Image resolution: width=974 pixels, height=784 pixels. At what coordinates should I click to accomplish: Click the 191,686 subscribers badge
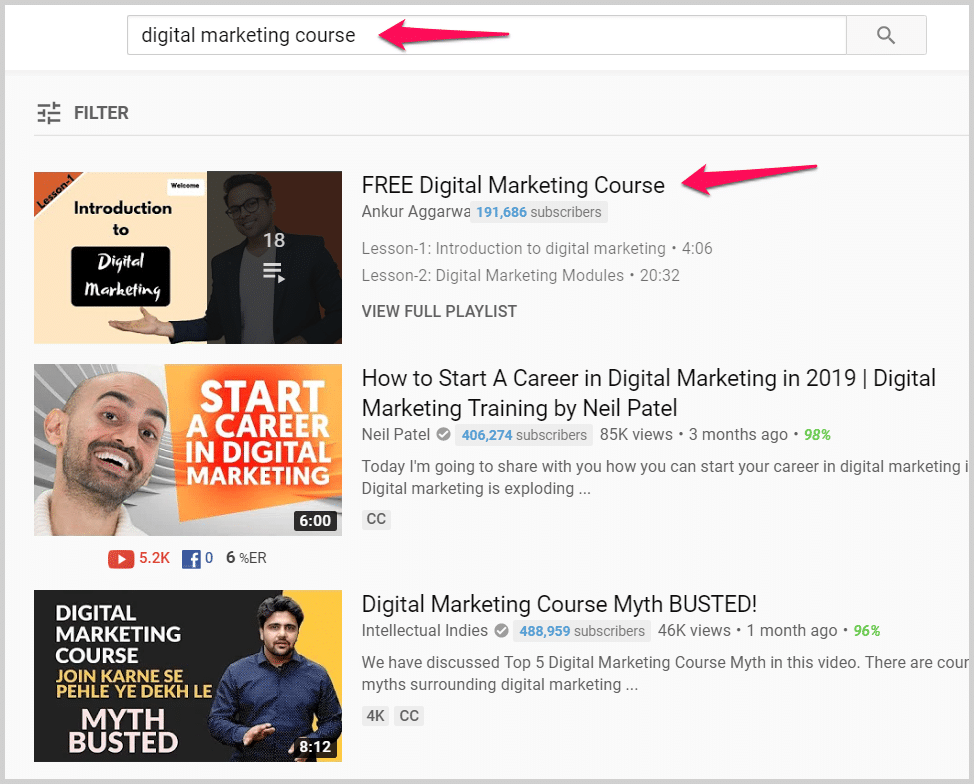pos(539,212)
